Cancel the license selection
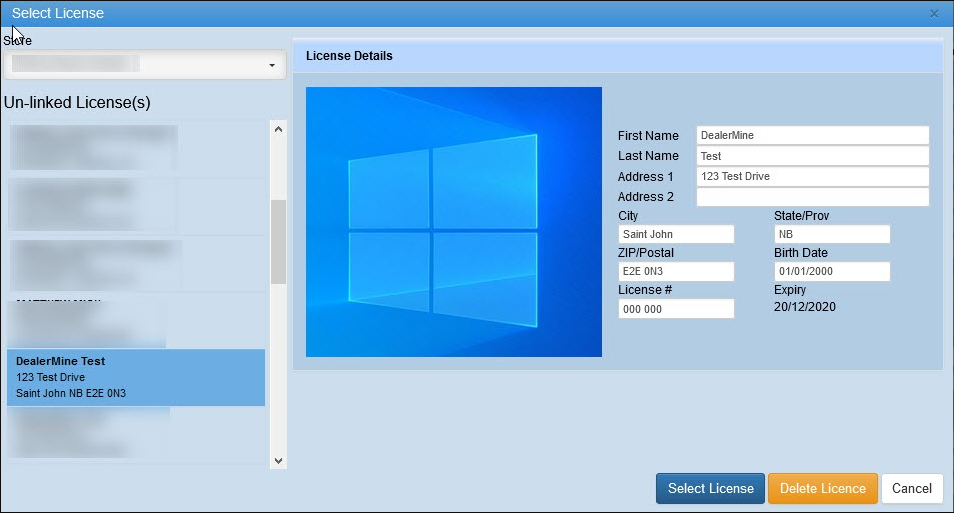The image size is (954, 513). point(911,488)
